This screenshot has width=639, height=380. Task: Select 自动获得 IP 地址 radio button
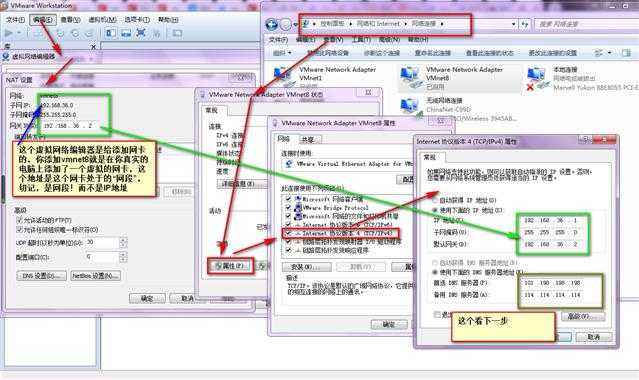click(435, 200)
